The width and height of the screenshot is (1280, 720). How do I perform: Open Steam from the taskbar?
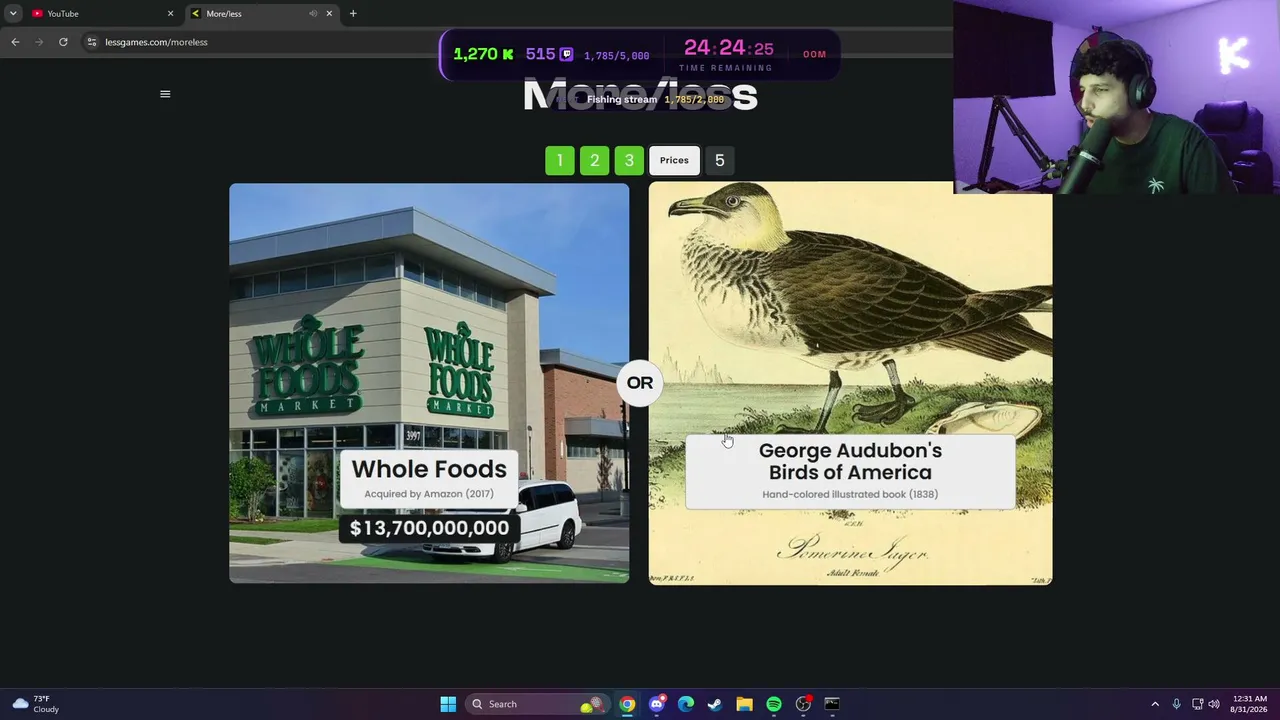(715, 704)
